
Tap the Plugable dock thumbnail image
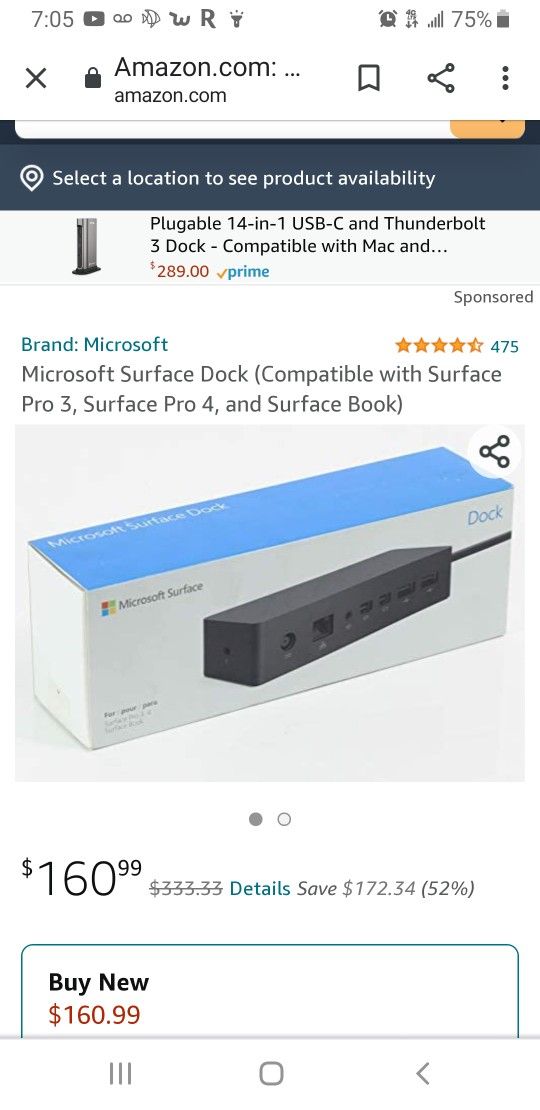[86, 246]
